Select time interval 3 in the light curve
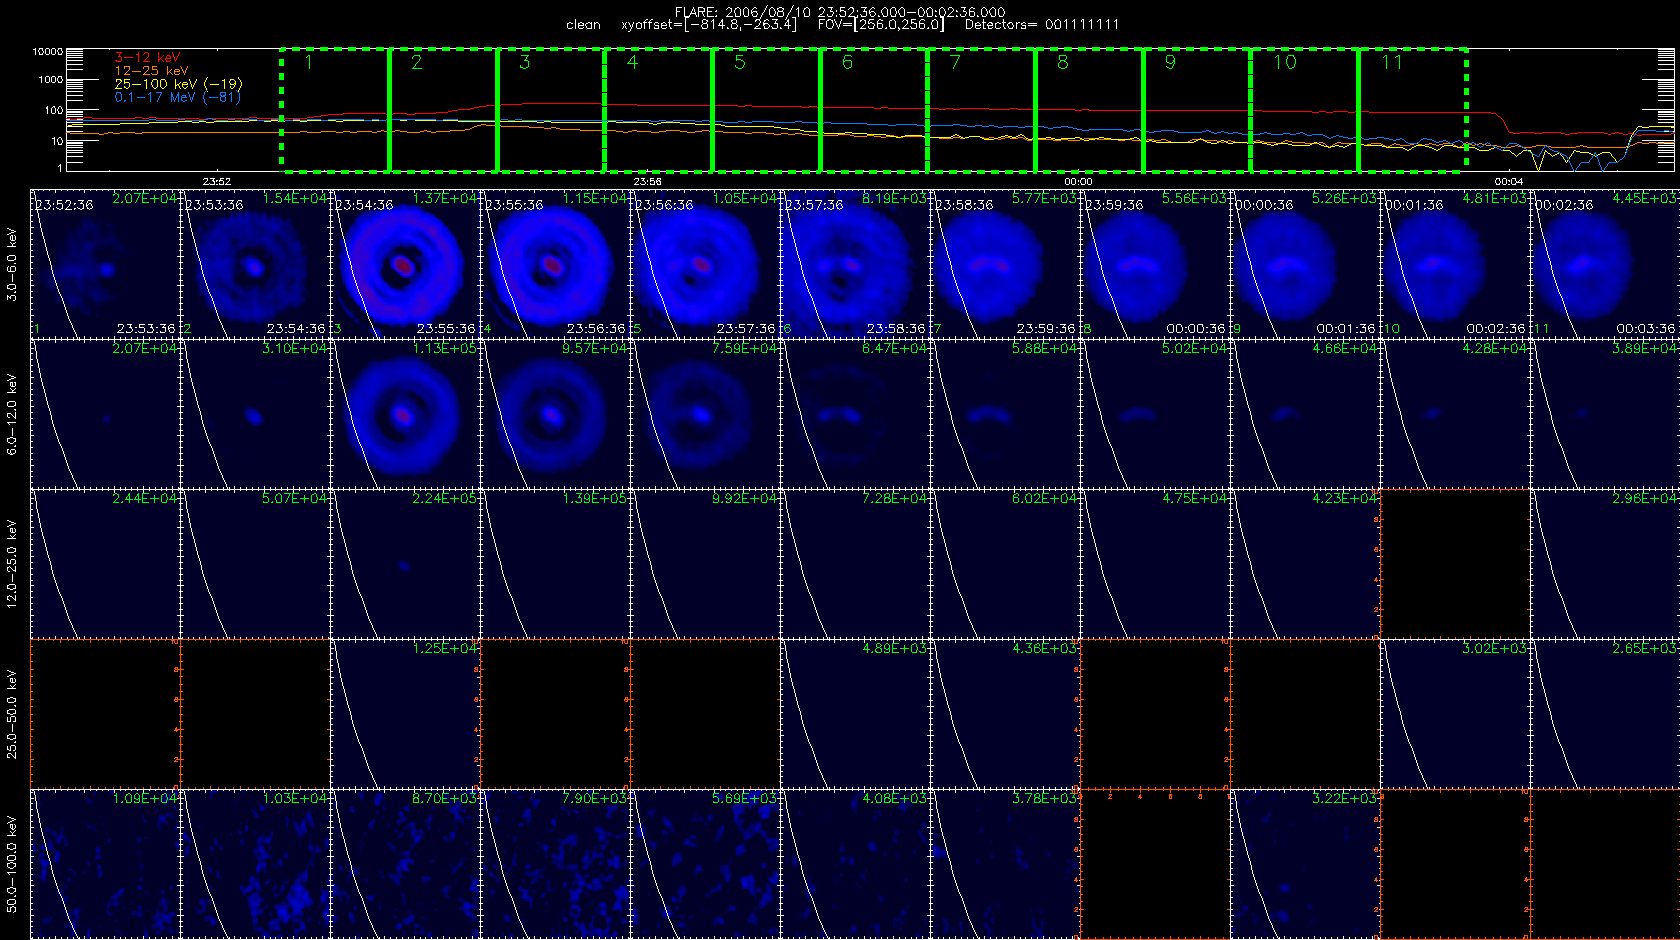This screenshot has height=940, width=1680. coord(551,110)
